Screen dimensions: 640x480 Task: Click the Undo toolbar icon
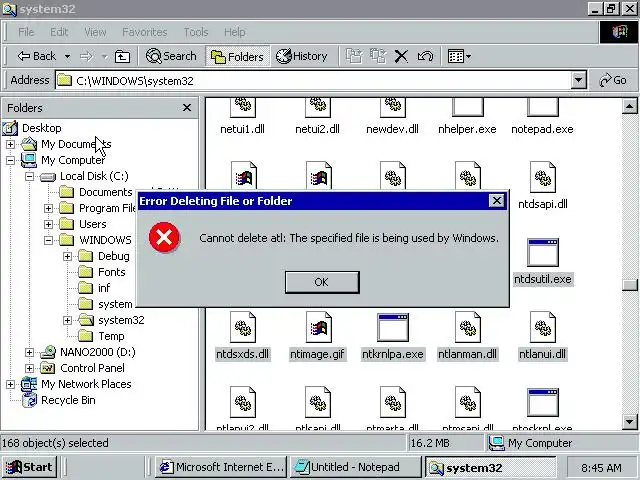[425, 56]
